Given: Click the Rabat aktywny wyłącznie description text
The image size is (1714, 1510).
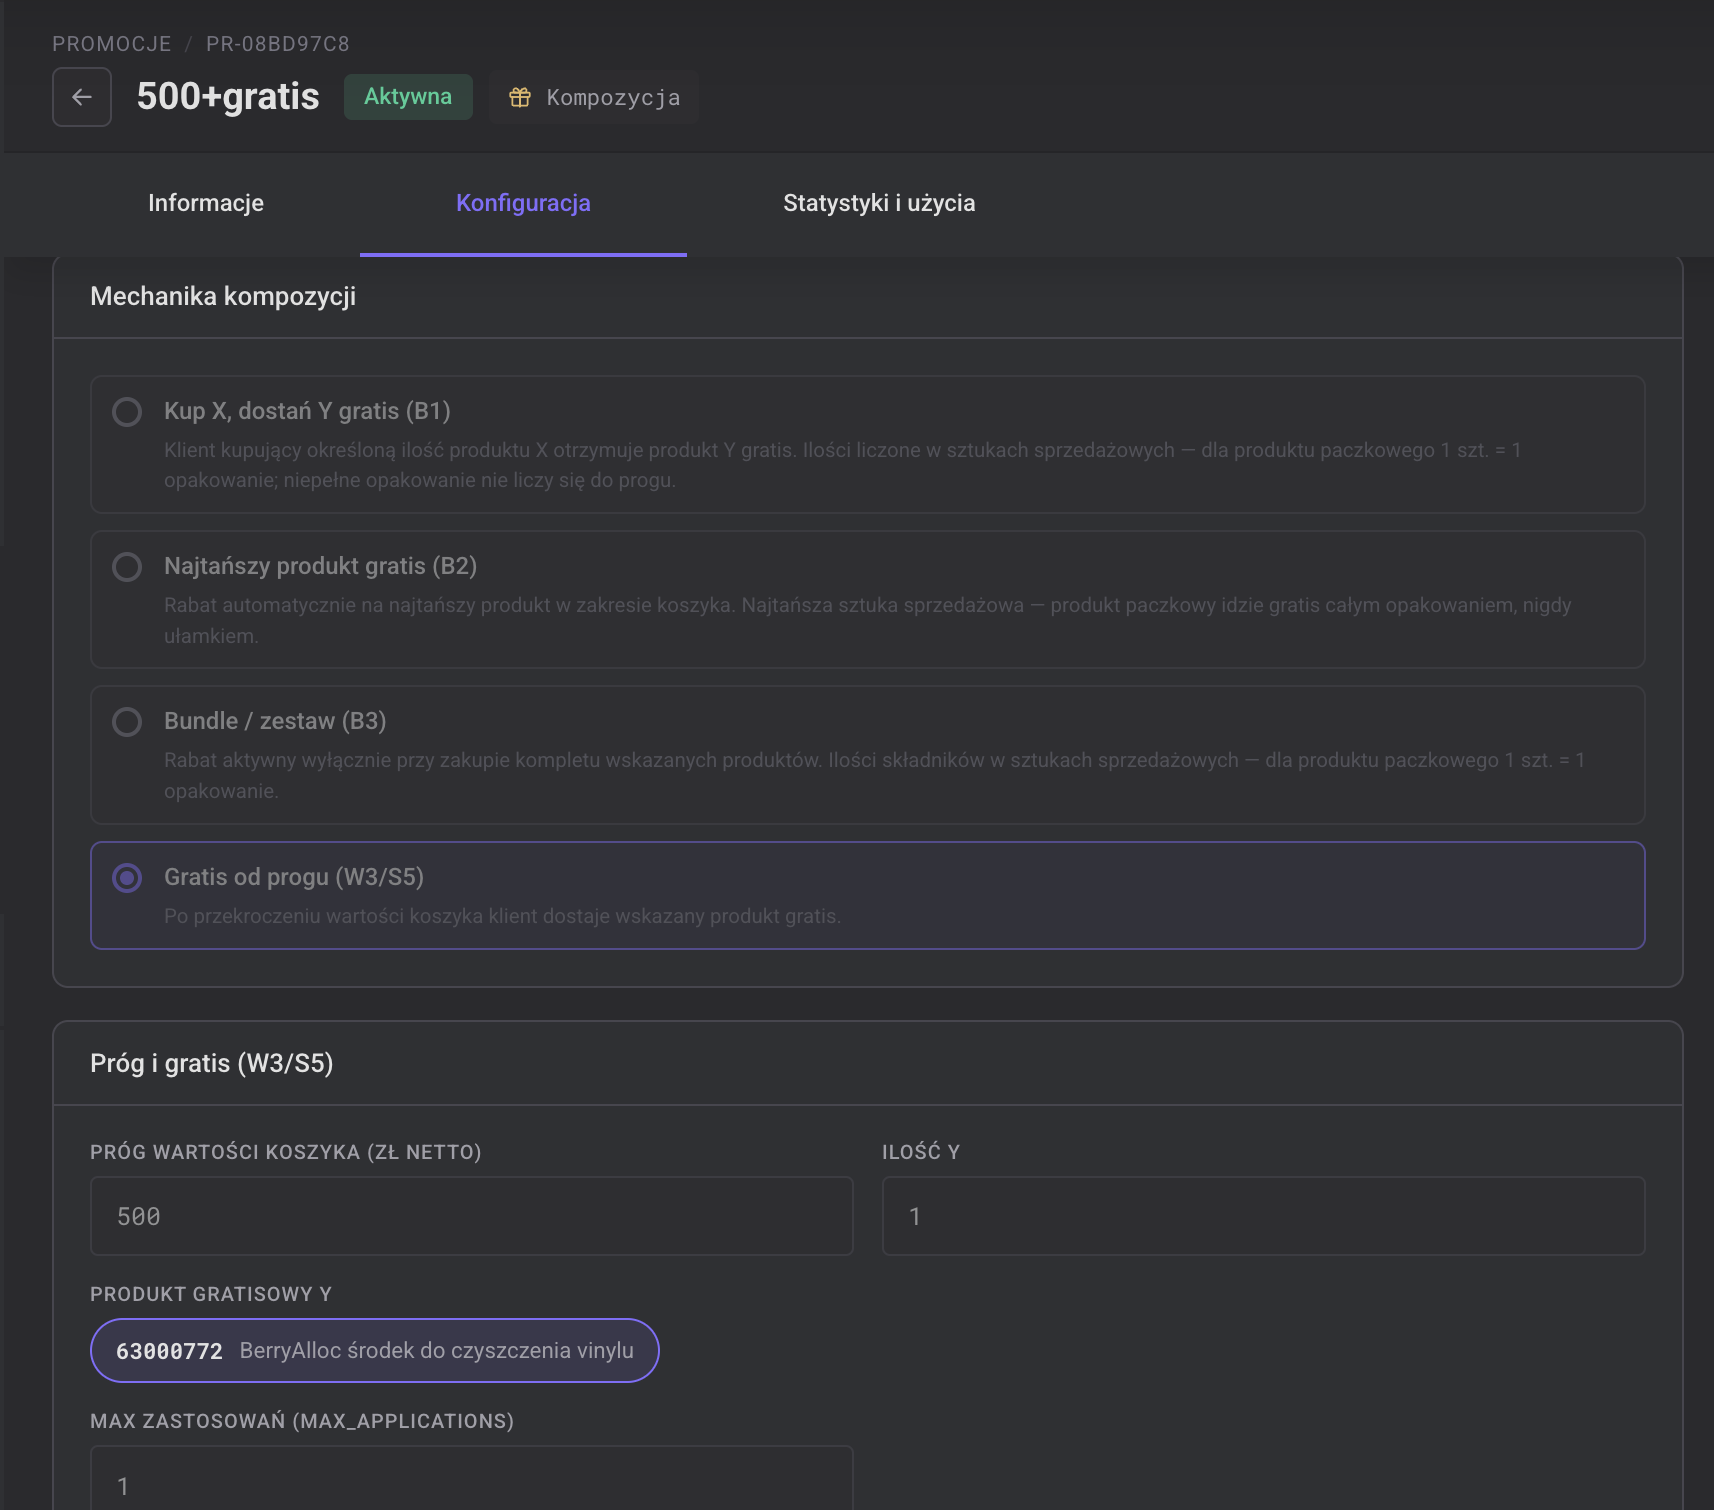Looking at the screenshot, I should pyautogui.click(x=875, y=775).
